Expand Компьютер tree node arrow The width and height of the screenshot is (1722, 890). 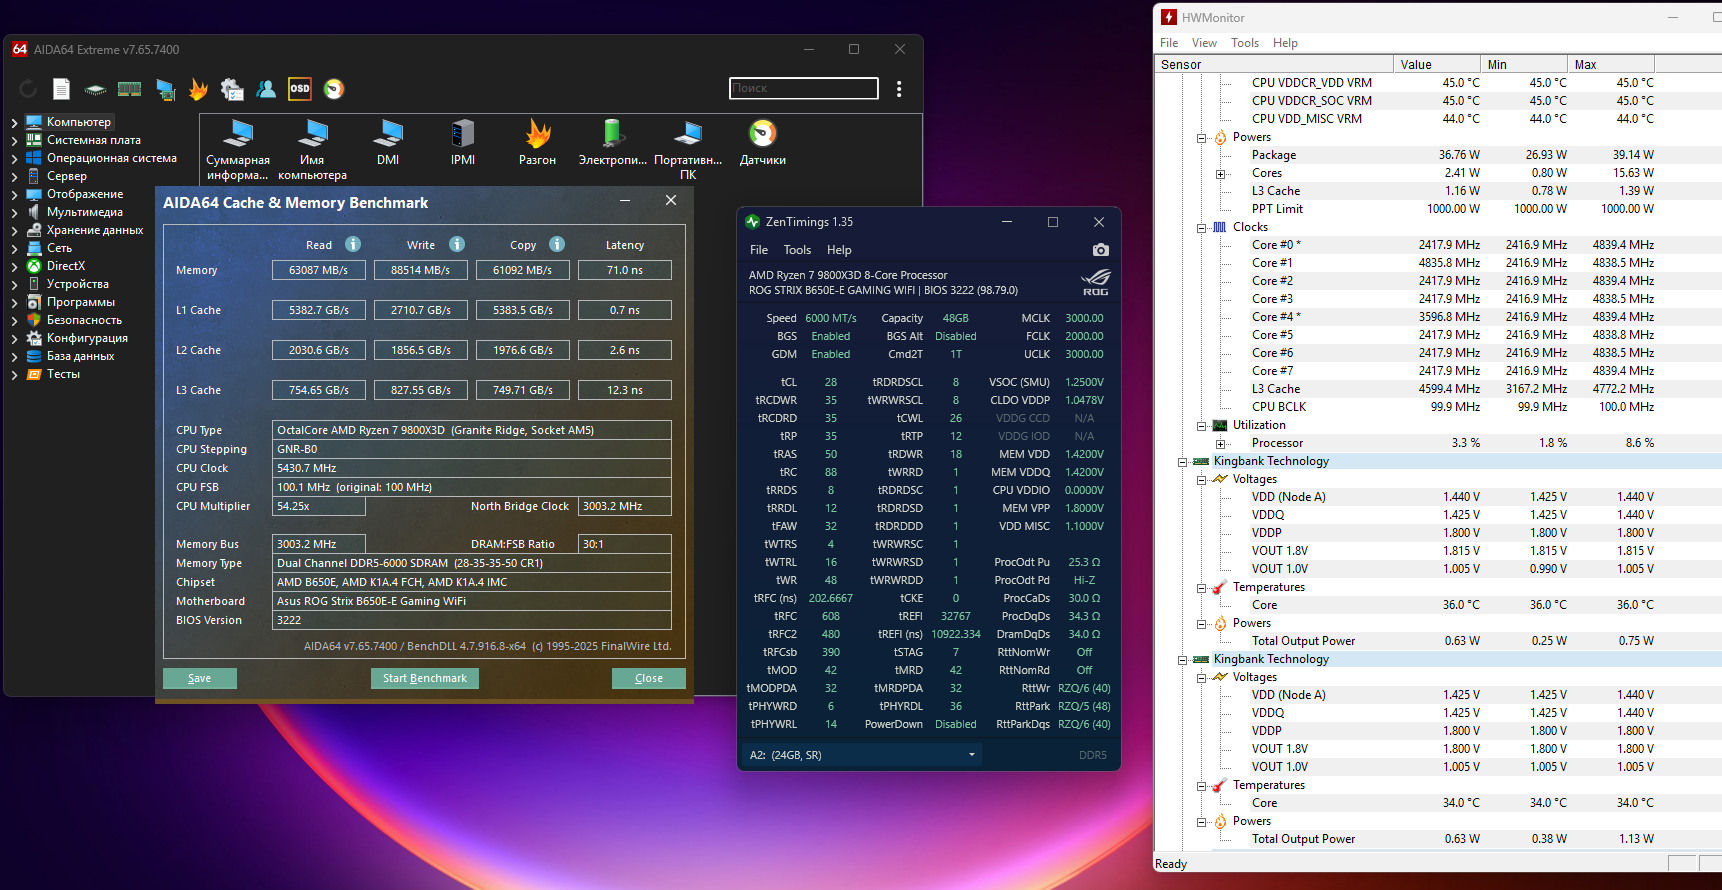[15, 123]
